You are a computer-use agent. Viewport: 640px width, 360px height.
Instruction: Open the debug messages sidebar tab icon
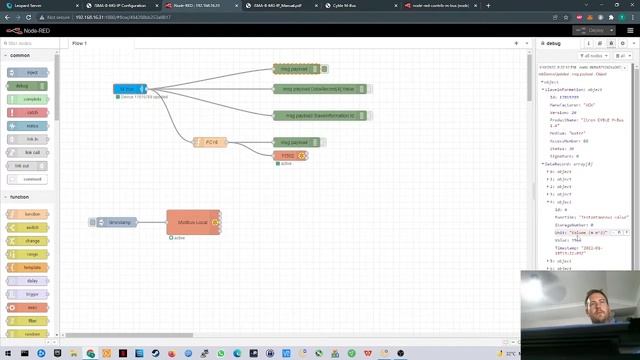point(611,43)
